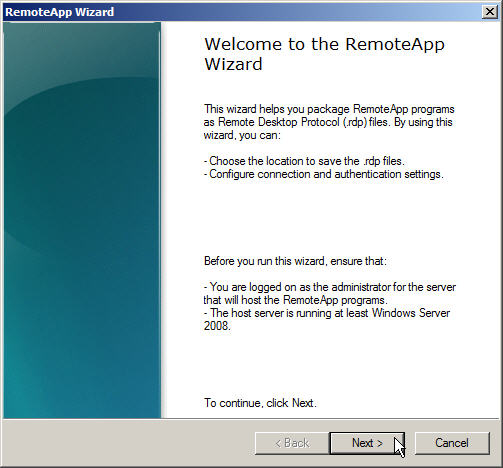Click the teal banner graphic on the left
The height and width of the screenshot is (468, 503).
[82, 220]
